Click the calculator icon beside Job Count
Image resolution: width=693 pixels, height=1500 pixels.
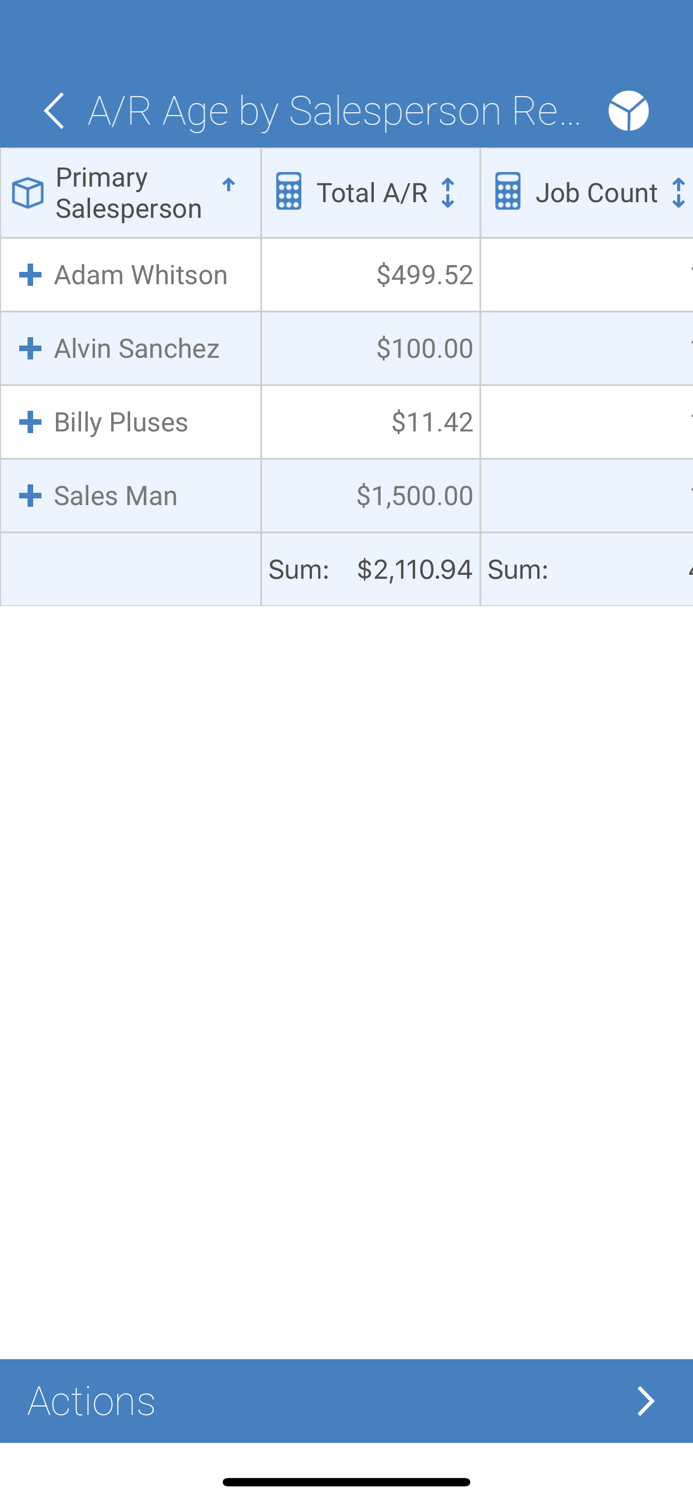509,191
